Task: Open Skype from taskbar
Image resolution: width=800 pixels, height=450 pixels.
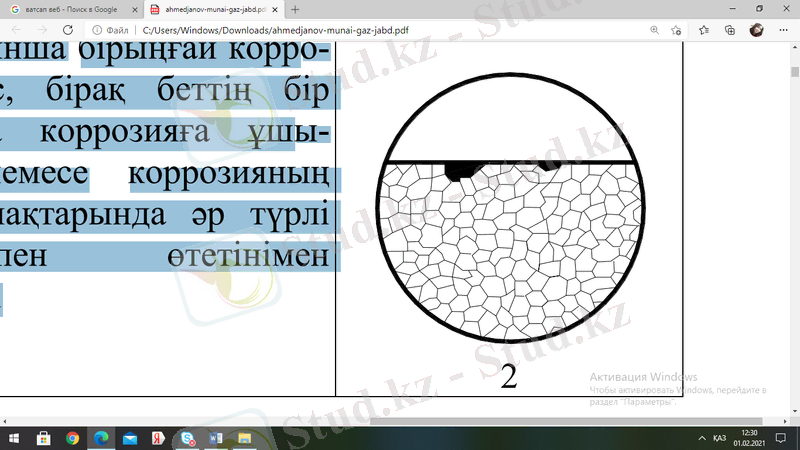Action: click(x=187, y=438)
